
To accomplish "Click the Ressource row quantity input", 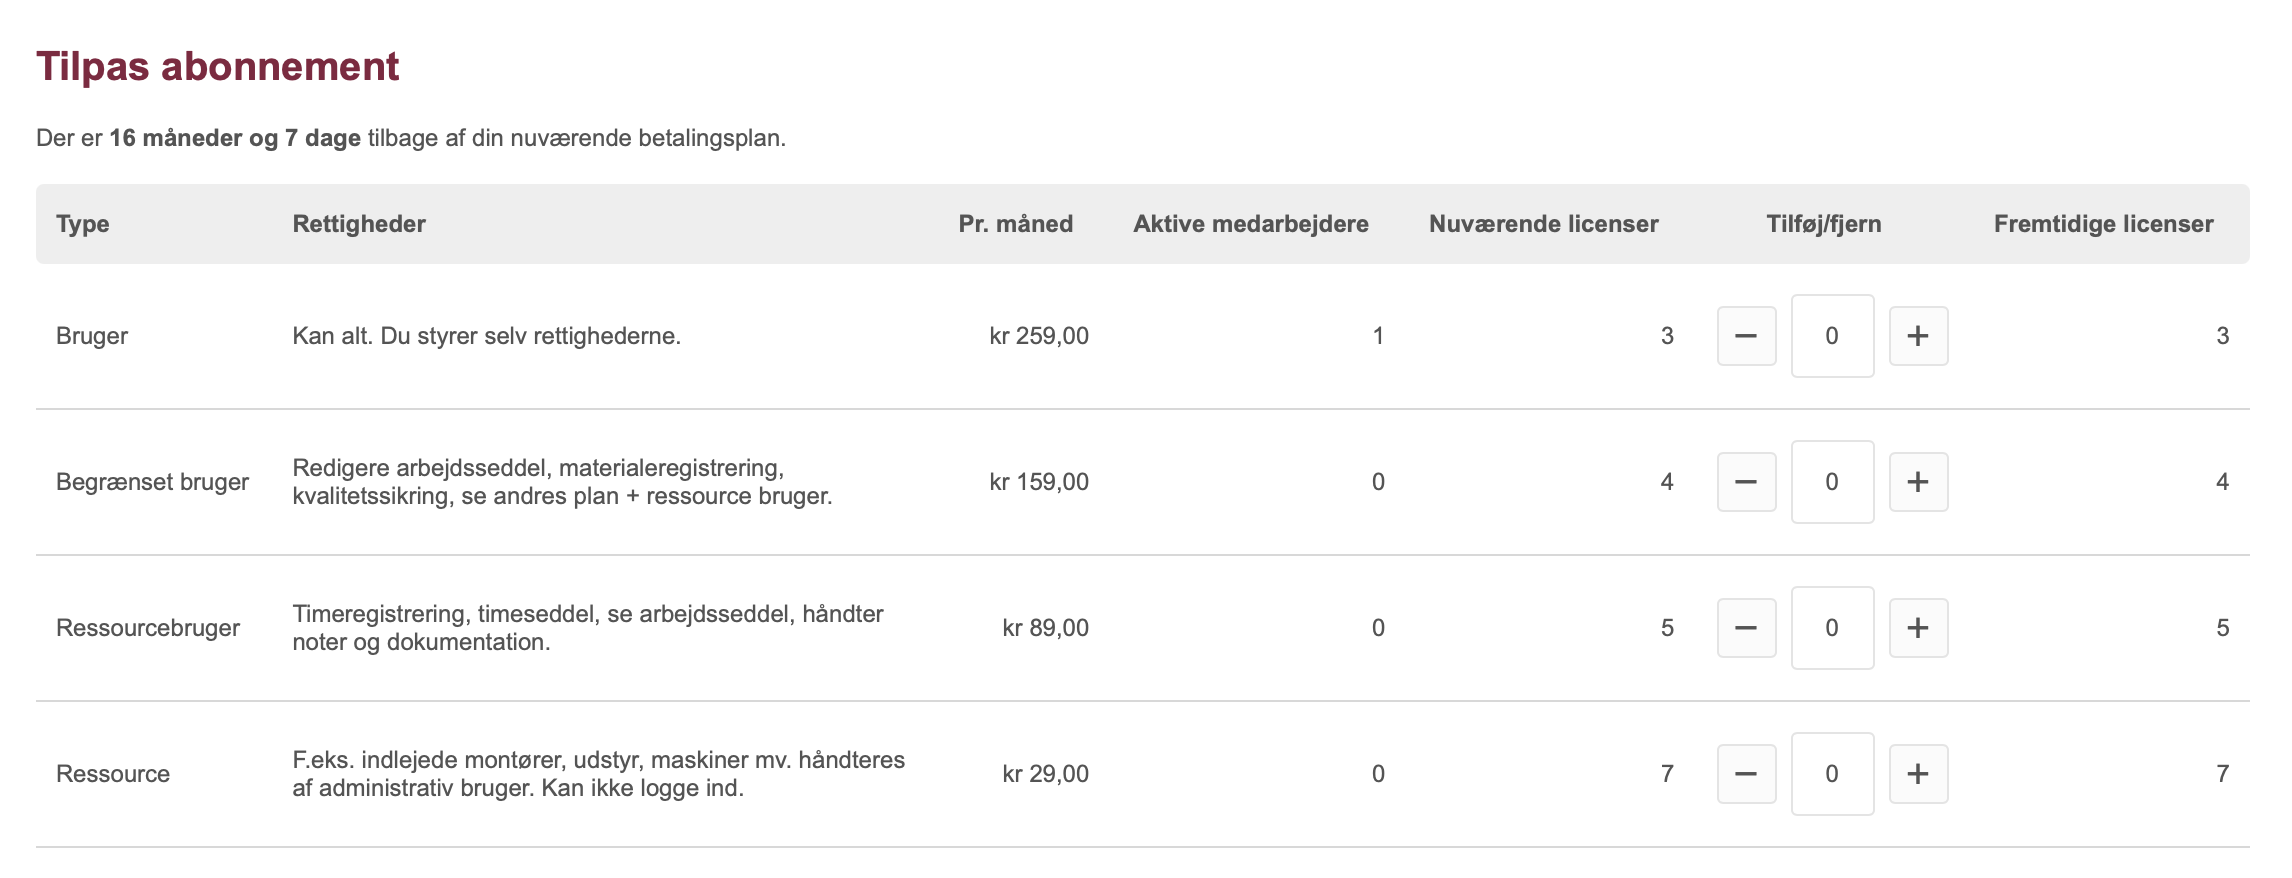I will [x=1832, y=774].
